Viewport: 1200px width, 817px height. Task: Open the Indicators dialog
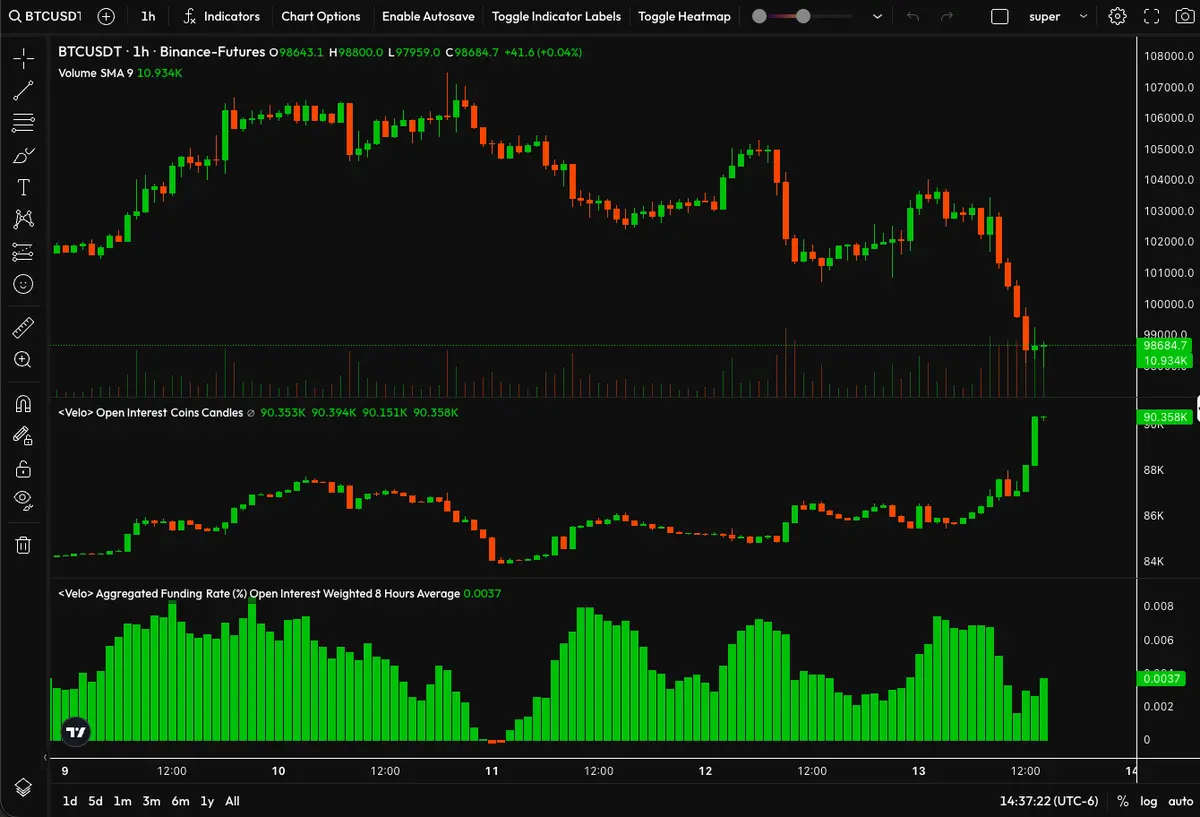coord(221,16)
